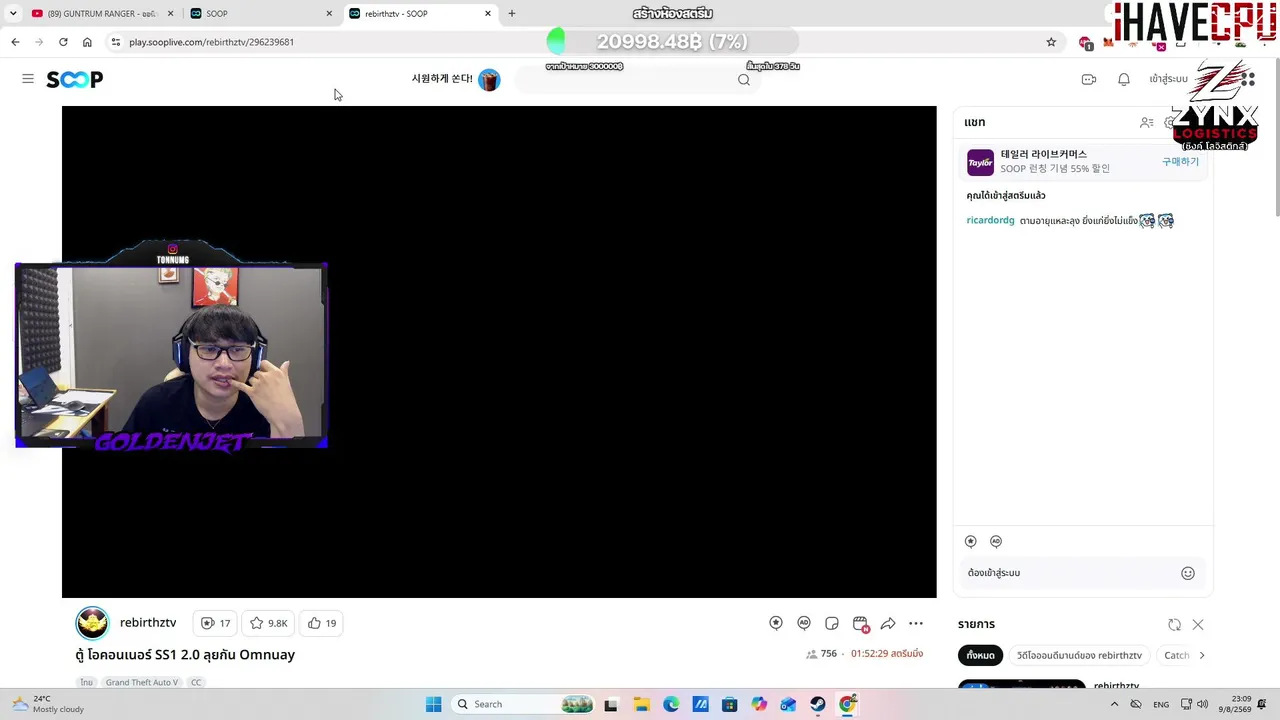This screenshot has width=1280, height=720.
Task: Toggle the like button showing 19
Action: [x=322, y=623]
